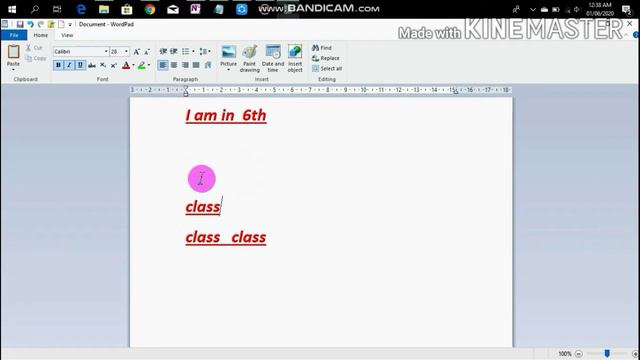Open Google Chrome from taskbar
This screenshot has width=640, height=360.
point(150,9)
